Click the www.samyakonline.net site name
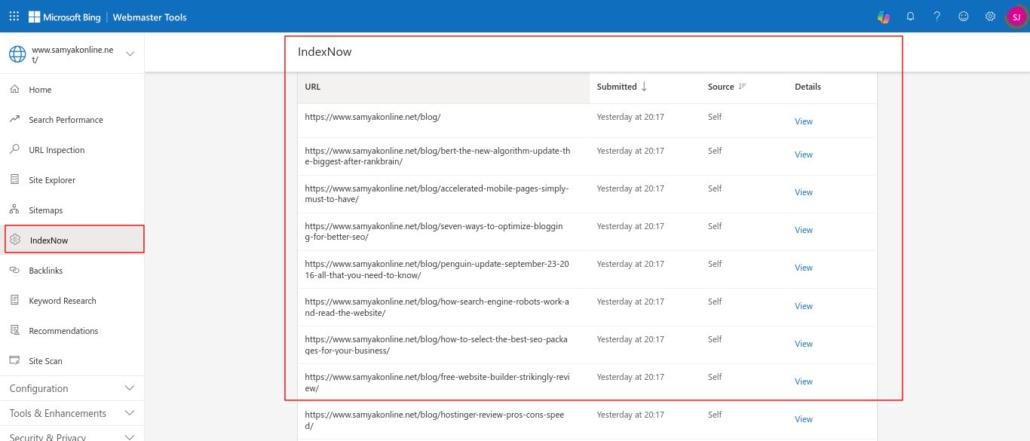The height and width of the screenshot is (441, 1030). tap(72, 54)
